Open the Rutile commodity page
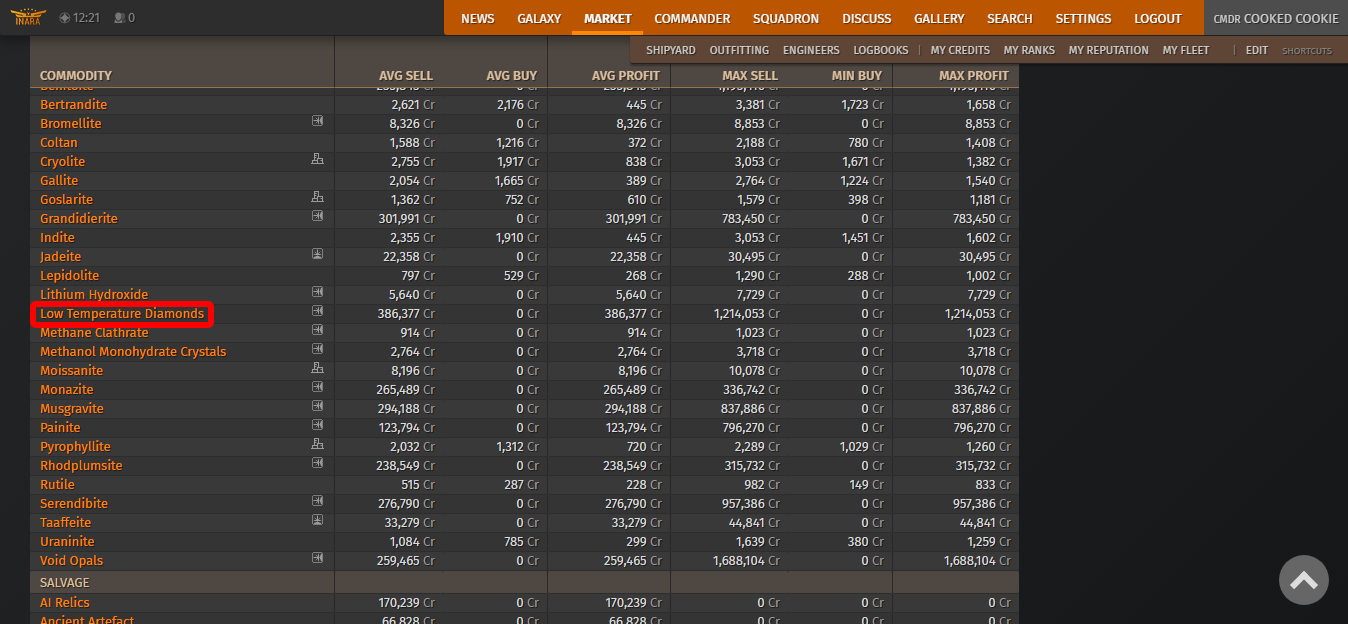This screenshot has width=1348, height=624. coord(57,485)
